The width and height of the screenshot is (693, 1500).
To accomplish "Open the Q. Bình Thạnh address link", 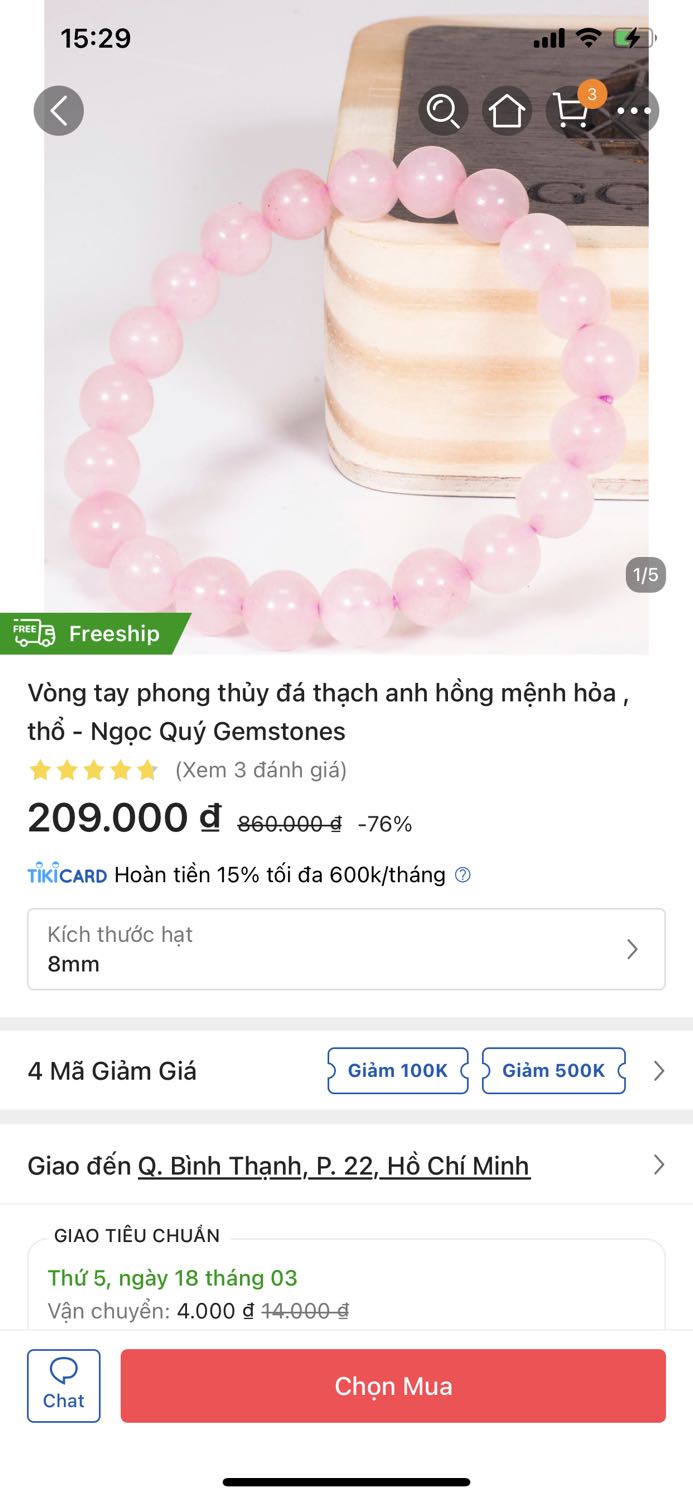I will point(333,1166).
